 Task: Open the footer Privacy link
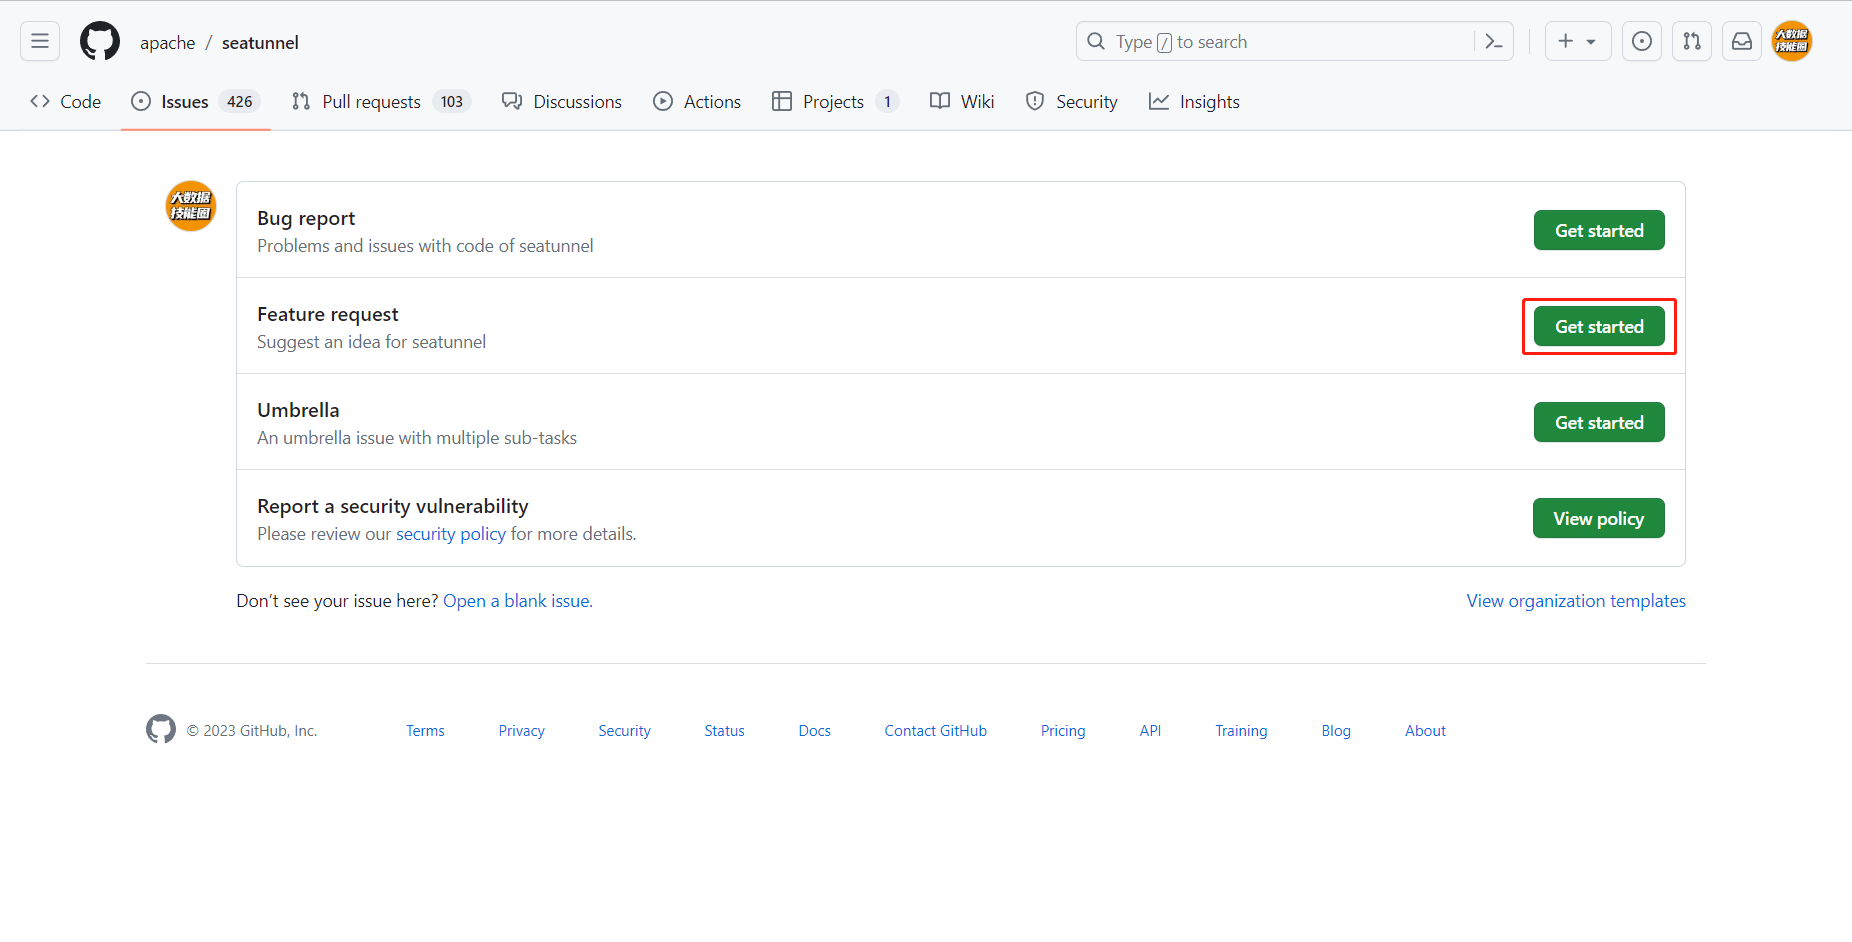pos(522,731)
